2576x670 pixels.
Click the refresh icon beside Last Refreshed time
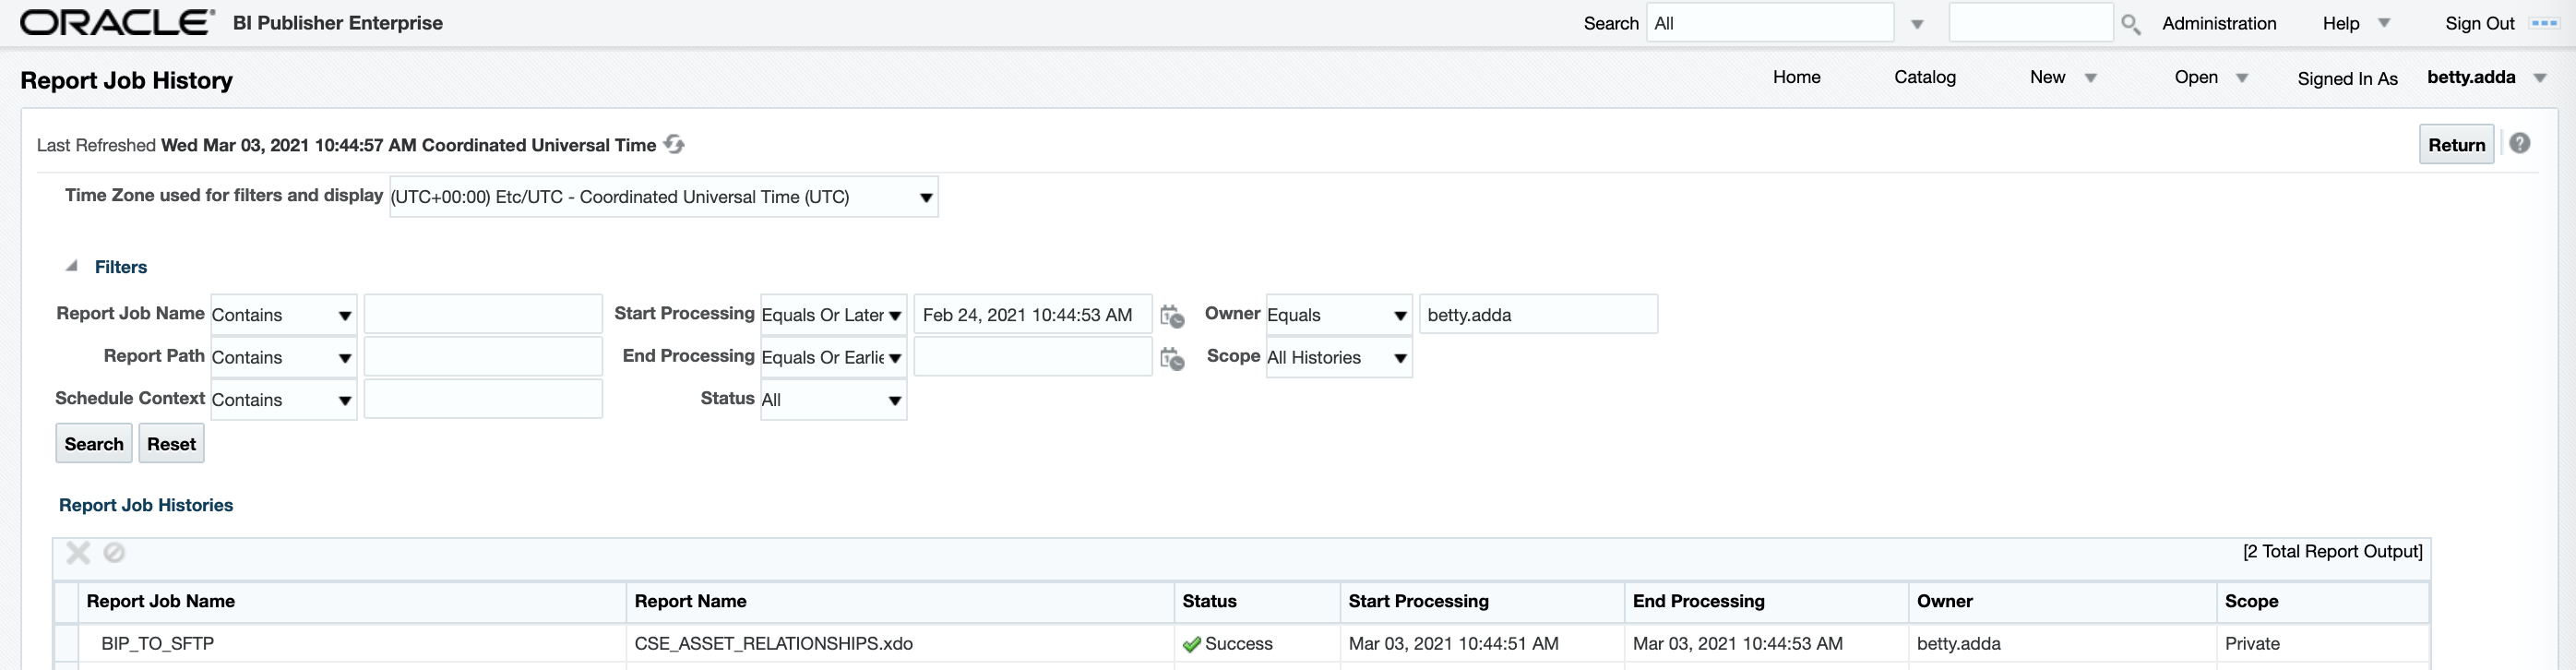pyautogui.click(x=674, y=145)
